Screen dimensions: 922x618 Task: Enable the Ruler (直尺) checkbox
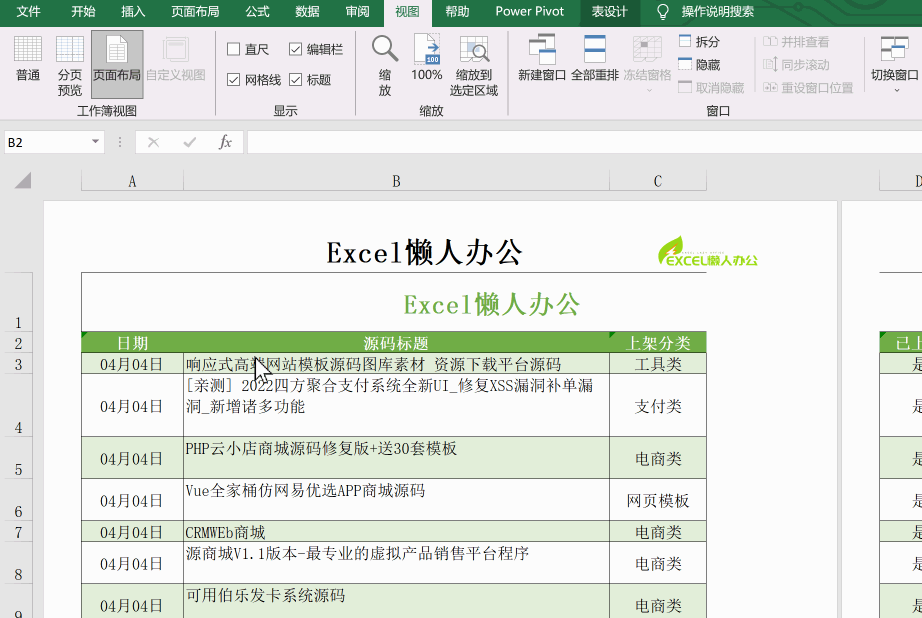pos(233,49)
